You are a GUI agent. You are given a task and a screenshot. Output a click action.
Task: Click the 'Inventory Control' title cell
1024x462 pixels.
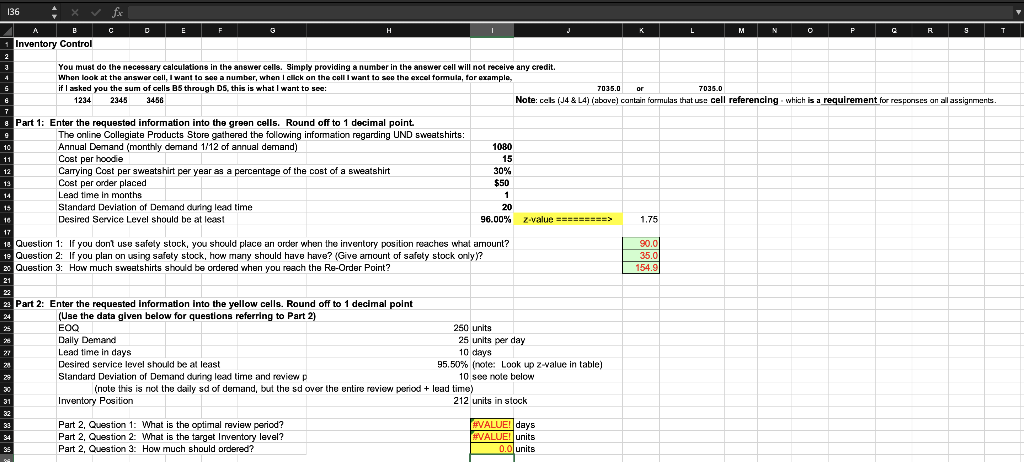(54, 44)
